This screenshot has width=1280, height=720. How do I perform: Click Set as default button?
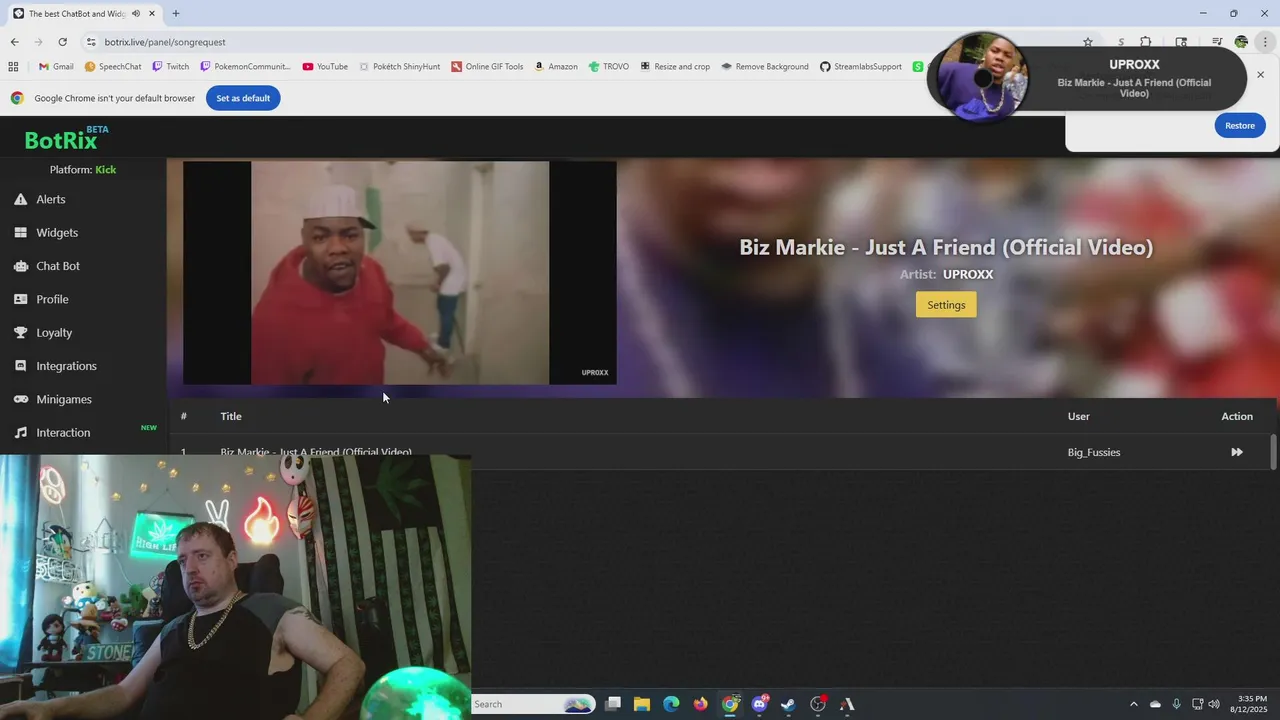coord(243,98)
